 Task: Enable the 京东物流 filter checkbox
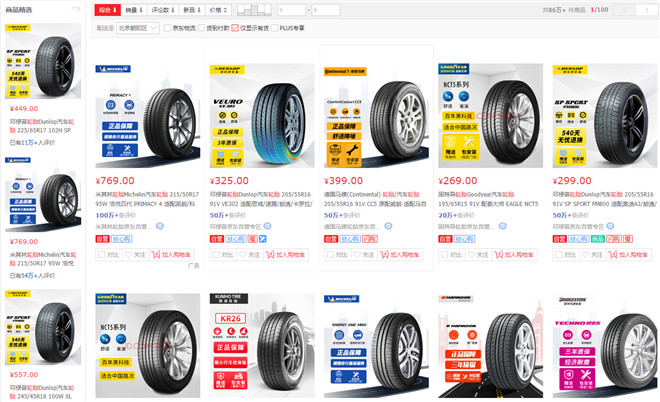click(167, 28)
